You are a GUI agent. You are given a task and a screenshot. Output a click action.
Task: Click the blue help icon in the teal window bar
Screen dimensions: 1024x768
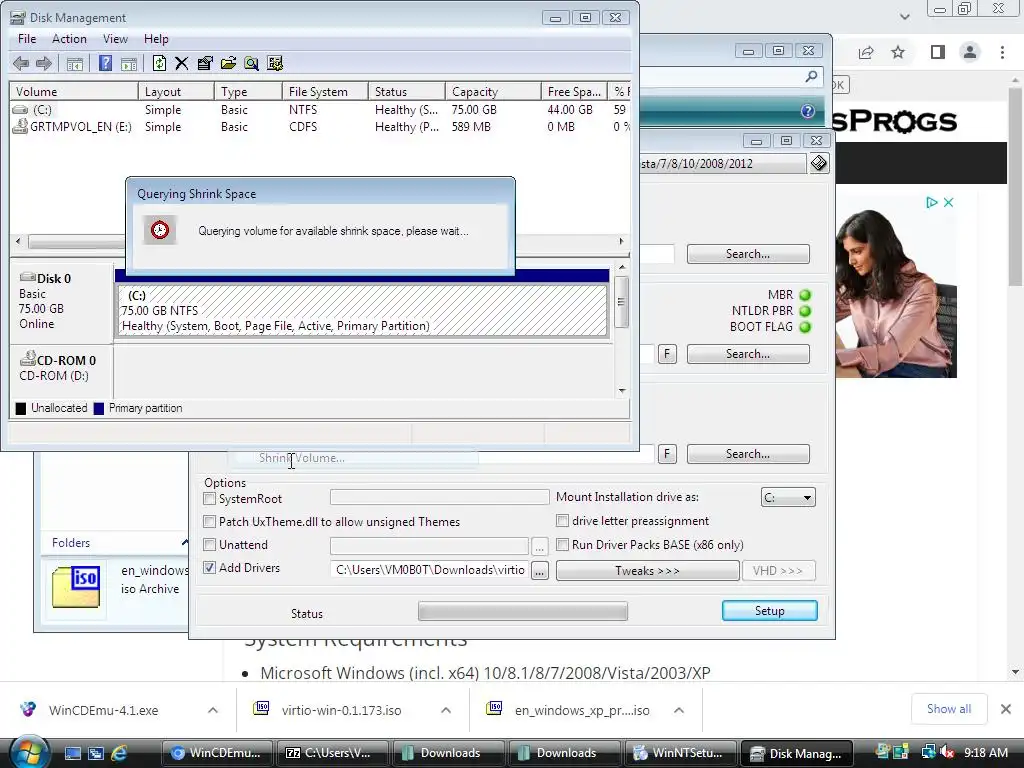pos(808,111)
